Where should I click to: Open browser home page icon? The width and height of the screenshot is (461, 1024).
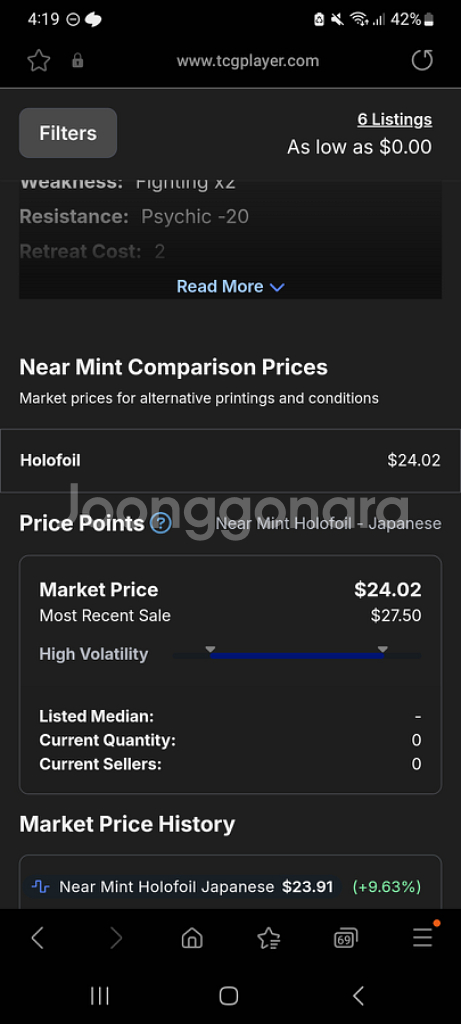[x=192, y=938]
